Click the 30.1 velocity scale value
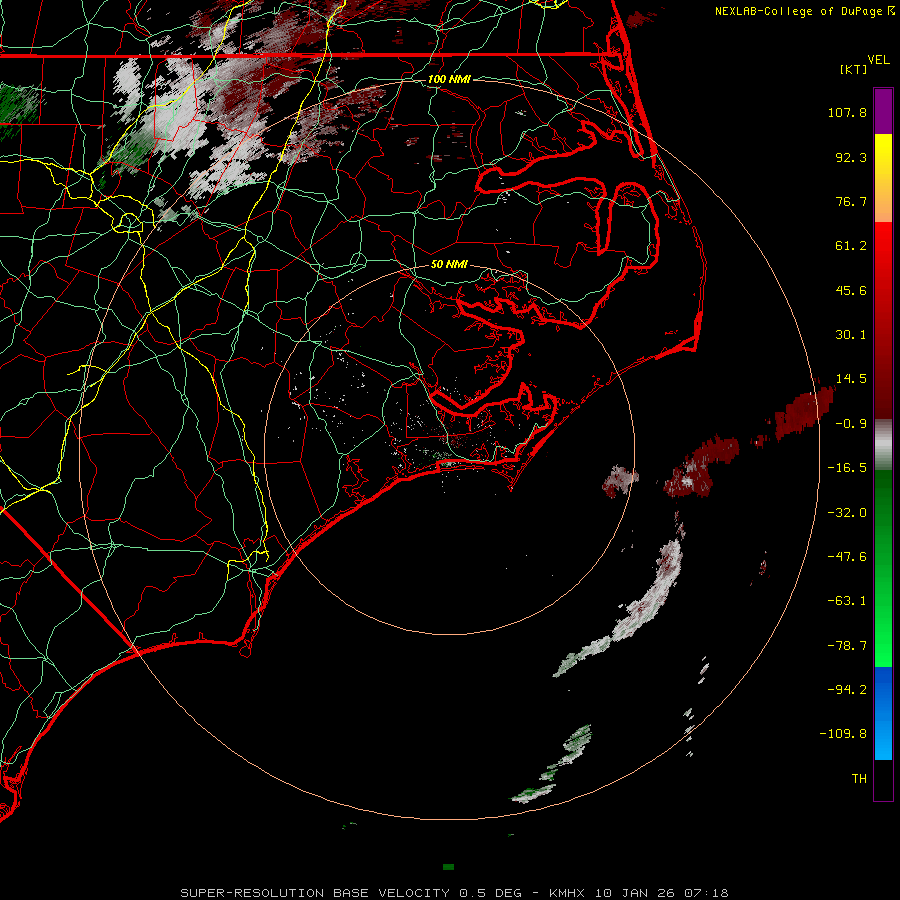The height and width of the screenshot is (900, 900). 851,335
